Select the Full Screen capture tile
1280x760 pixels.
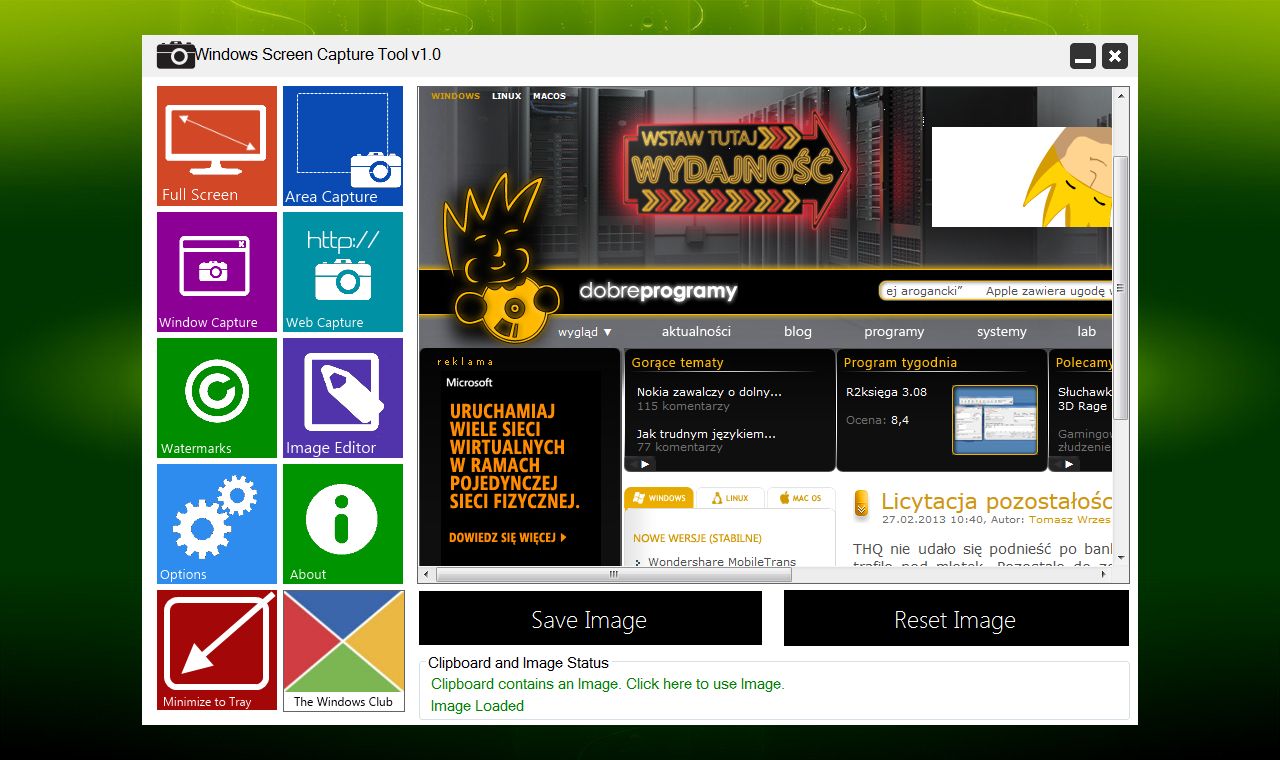pyautogui.click(x=217, y=146)
